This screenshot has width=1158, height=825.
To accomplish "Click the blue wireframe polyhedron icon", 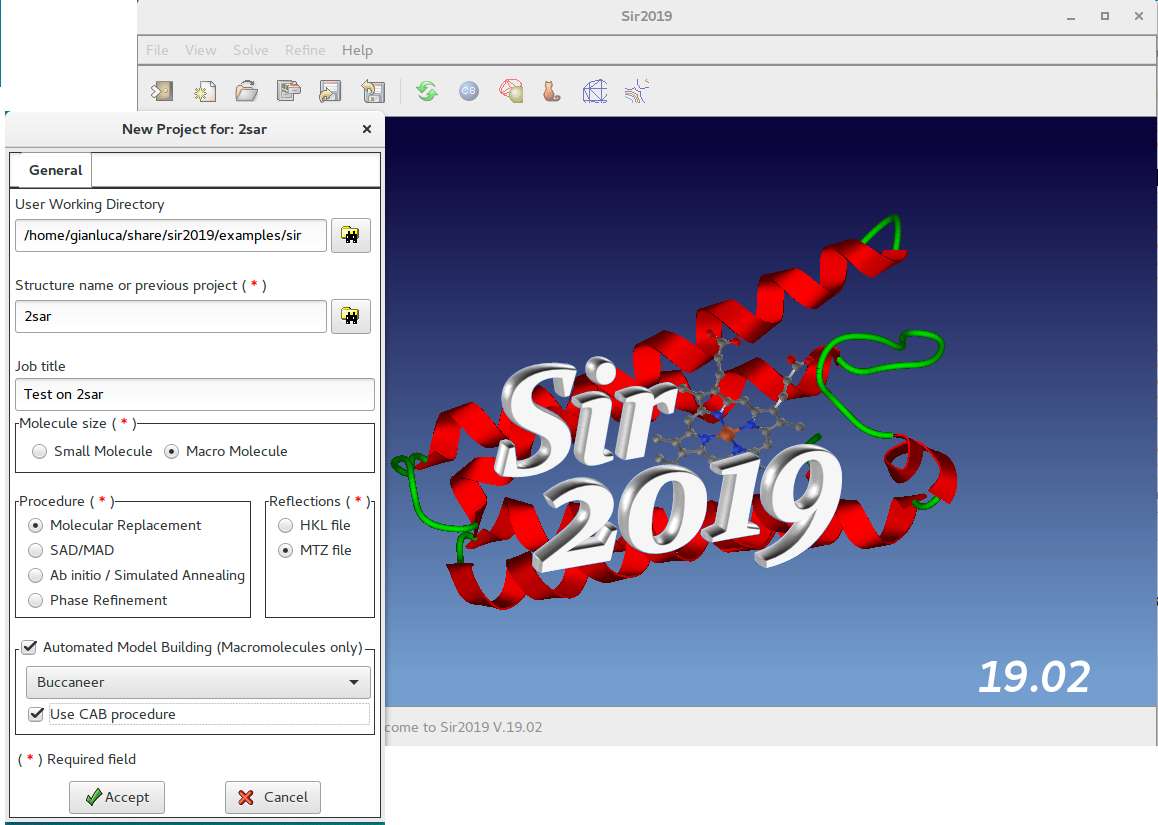I will pyautogui.click(x=595, y=91).
